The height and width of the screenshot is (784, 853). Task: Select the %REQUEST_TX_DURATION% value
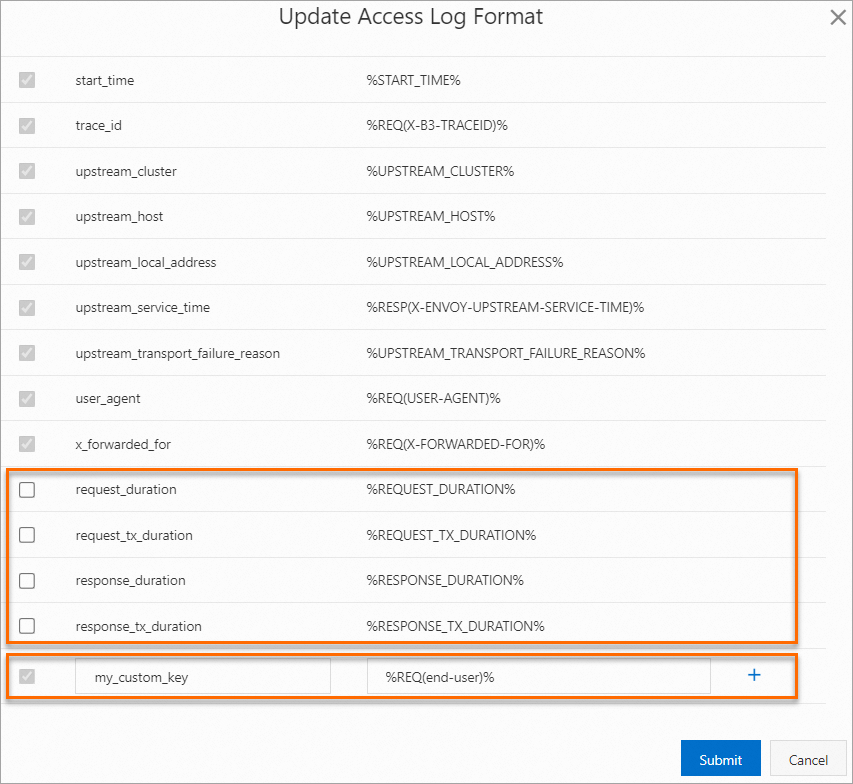[452, 535]
